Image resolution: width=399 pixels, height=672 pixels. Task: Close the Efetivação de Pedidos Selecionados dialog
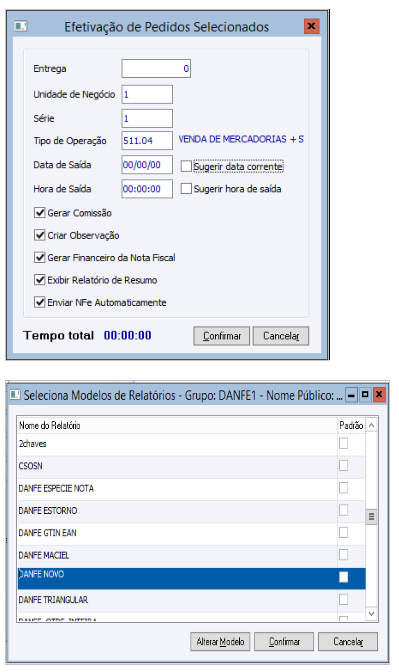(312, 26)
